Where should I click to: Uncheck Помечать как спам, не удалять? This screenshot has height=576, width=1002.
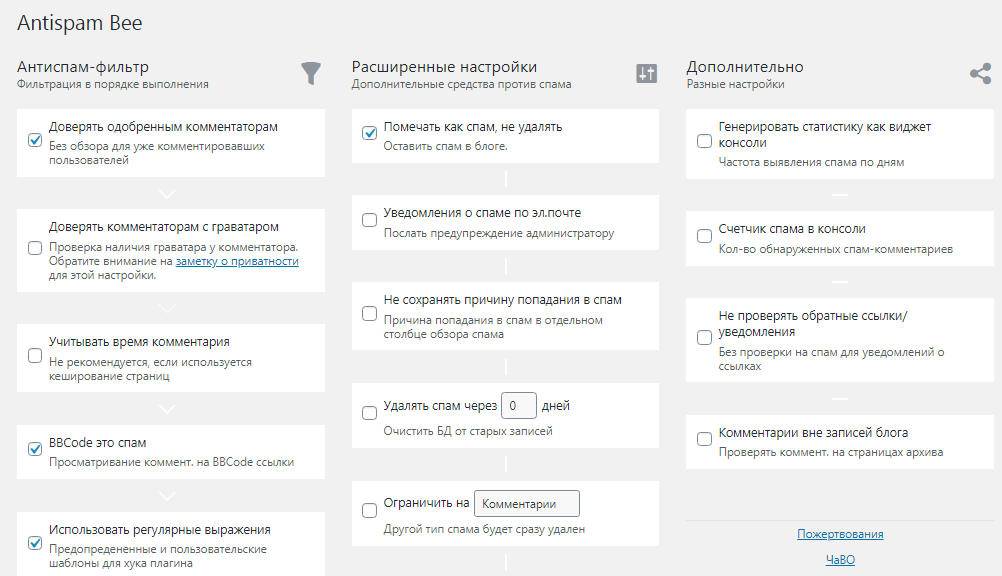(369, 133)
